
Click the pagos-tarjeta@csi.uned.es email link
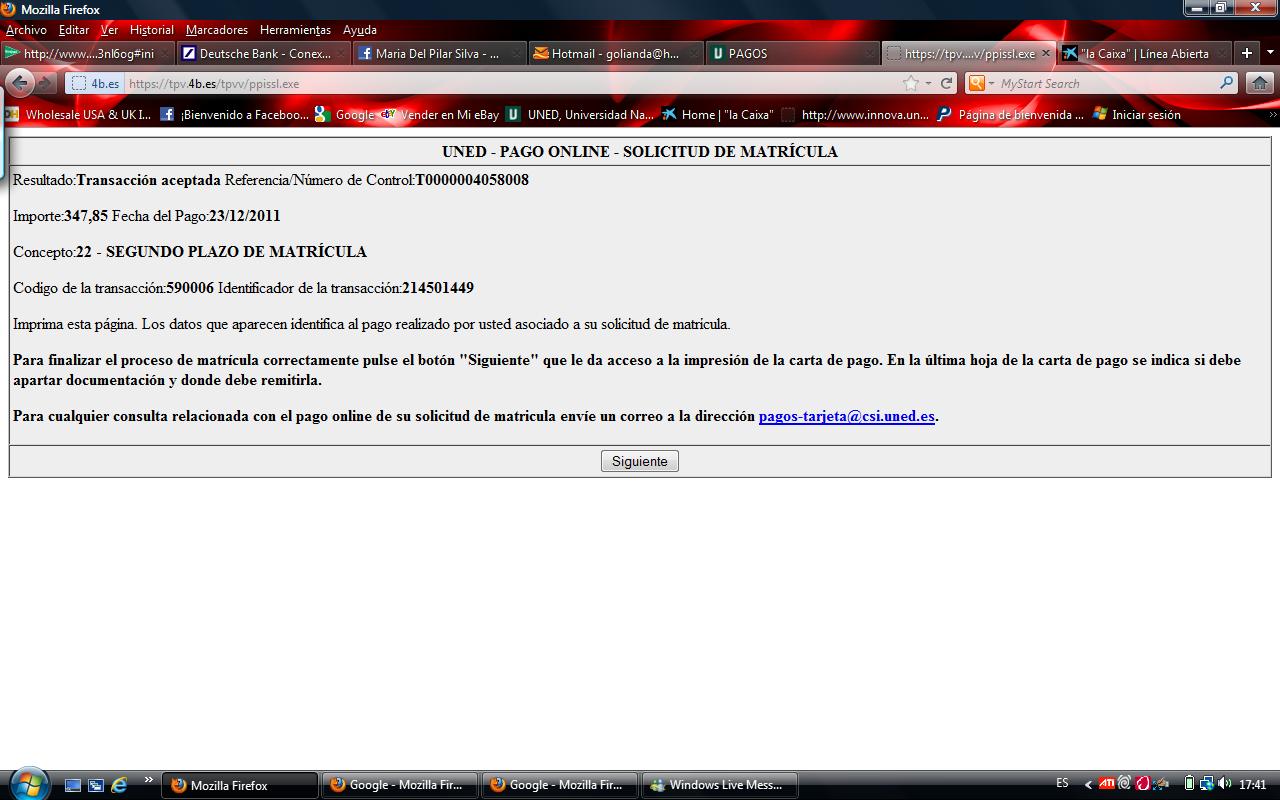point(846,416)
